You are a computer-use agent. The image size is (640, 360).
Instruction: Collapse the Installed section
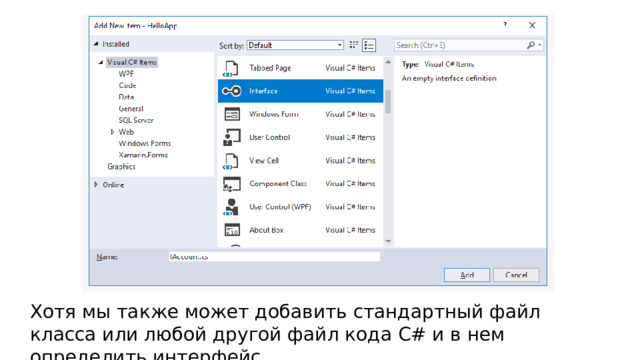tap(96, 44)
